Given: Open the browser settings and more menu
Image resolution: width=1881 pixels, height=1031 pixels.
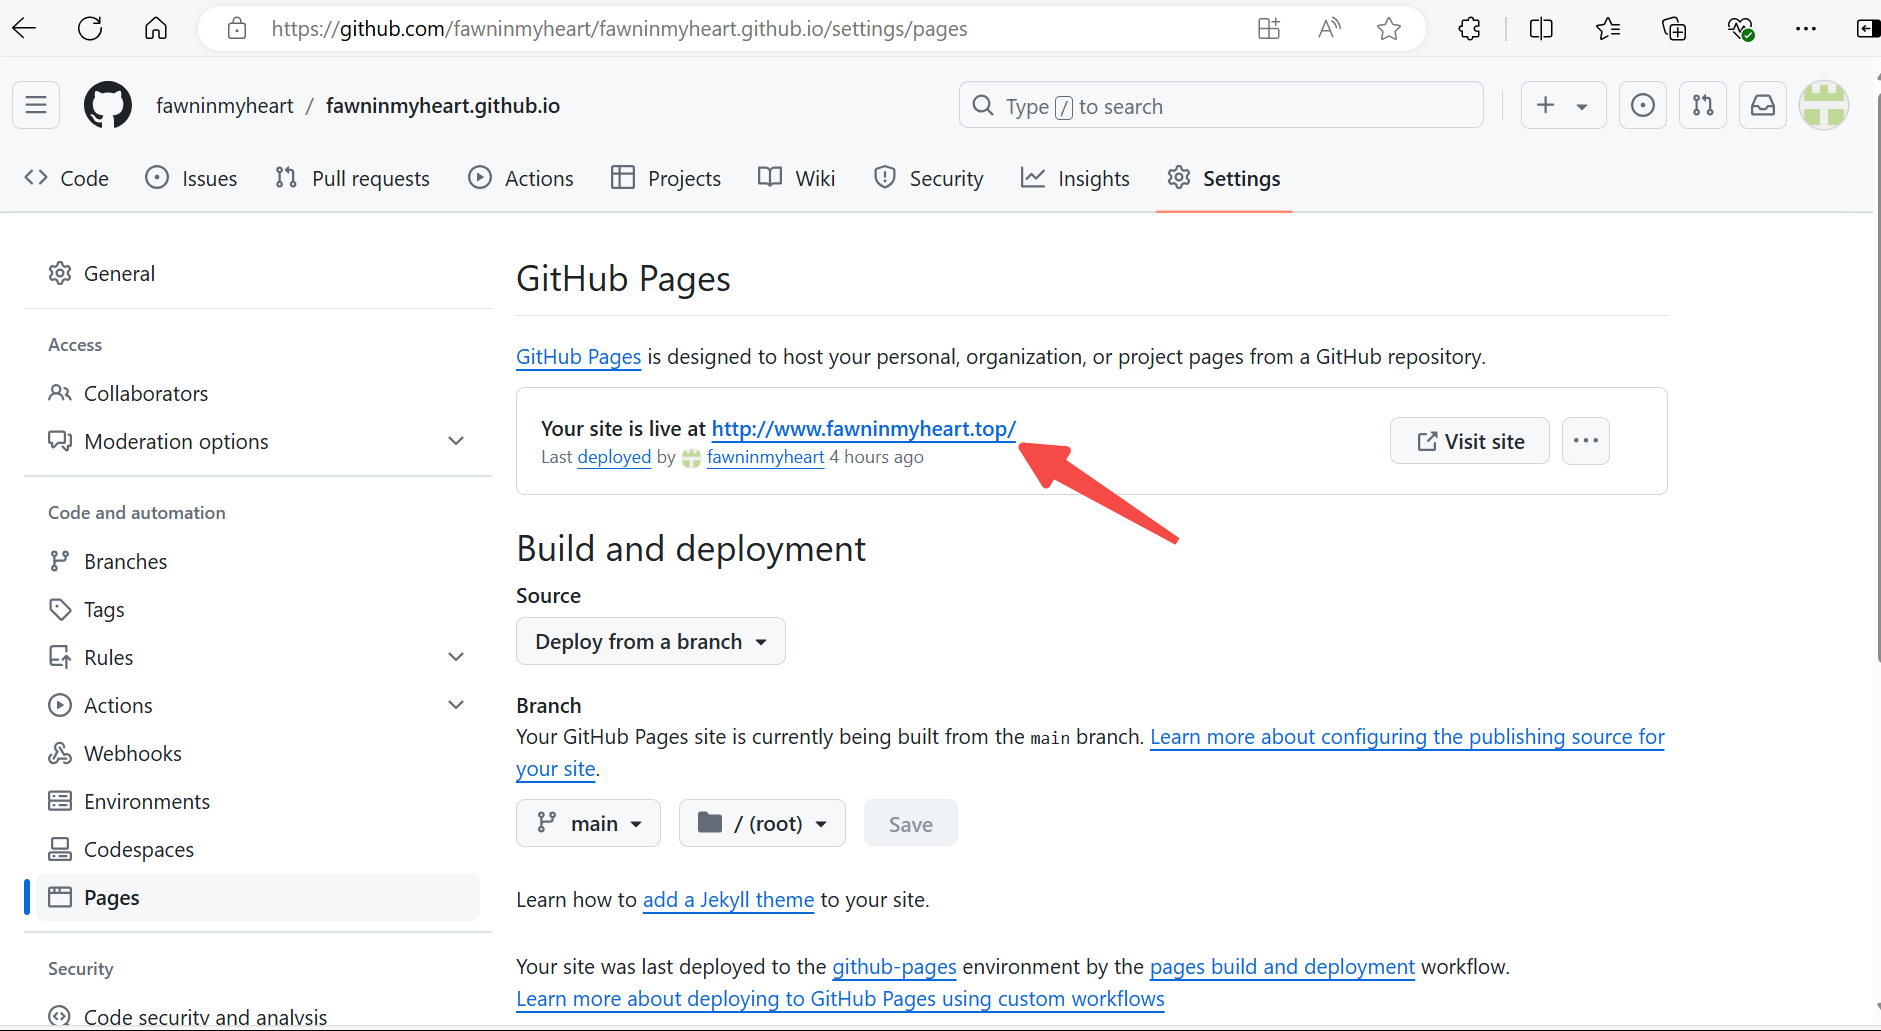Looking at the screenshot, I should (1805, 28).
